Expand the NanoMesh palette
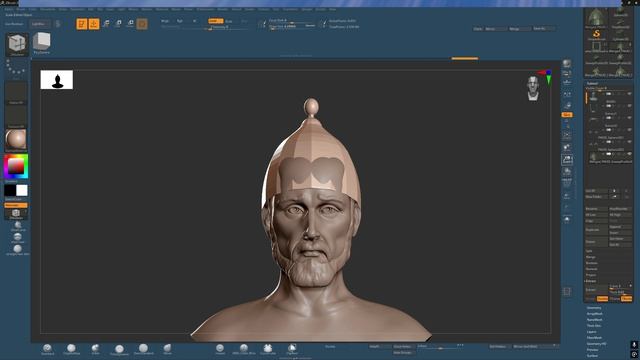640x360 pixels. [594, 320]
